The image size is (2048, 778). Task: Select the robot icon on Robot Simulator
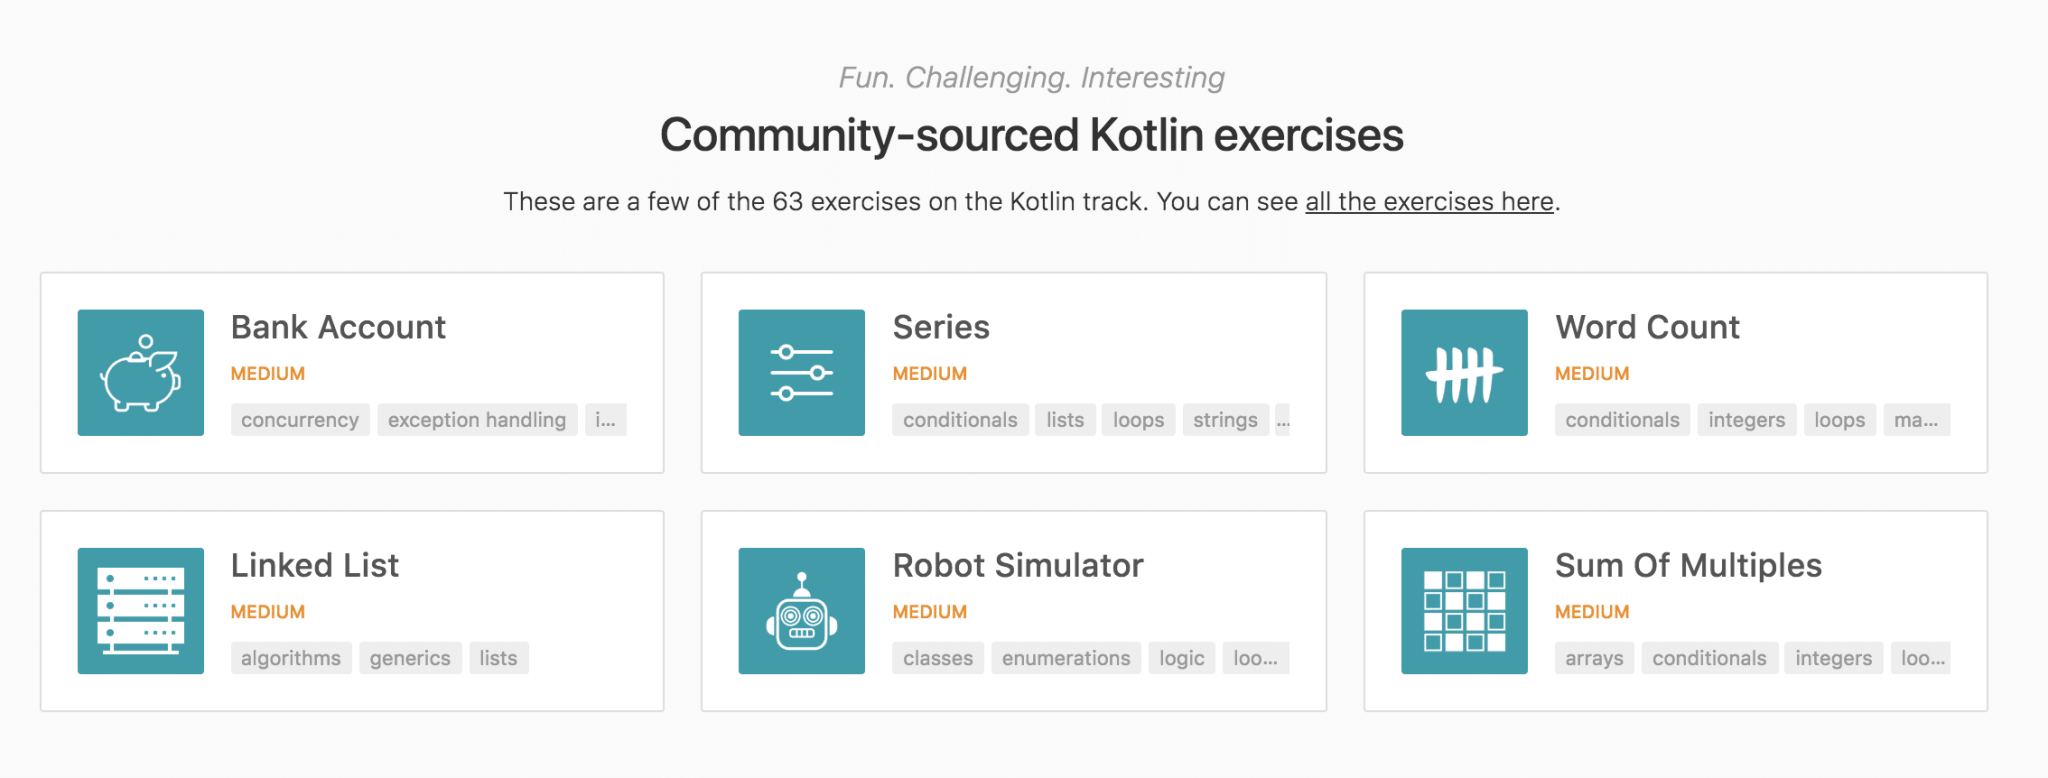(801, 610)
